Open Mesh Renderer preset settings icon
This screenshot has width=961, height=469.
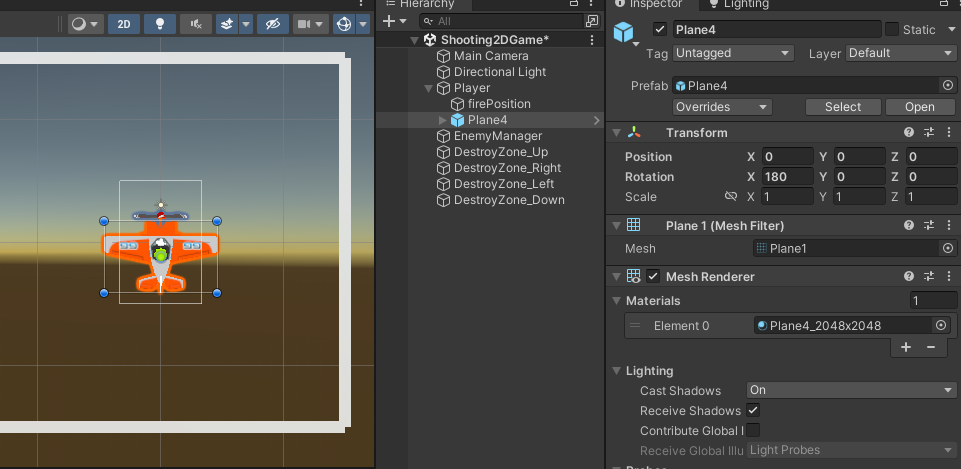pos(929,276)
